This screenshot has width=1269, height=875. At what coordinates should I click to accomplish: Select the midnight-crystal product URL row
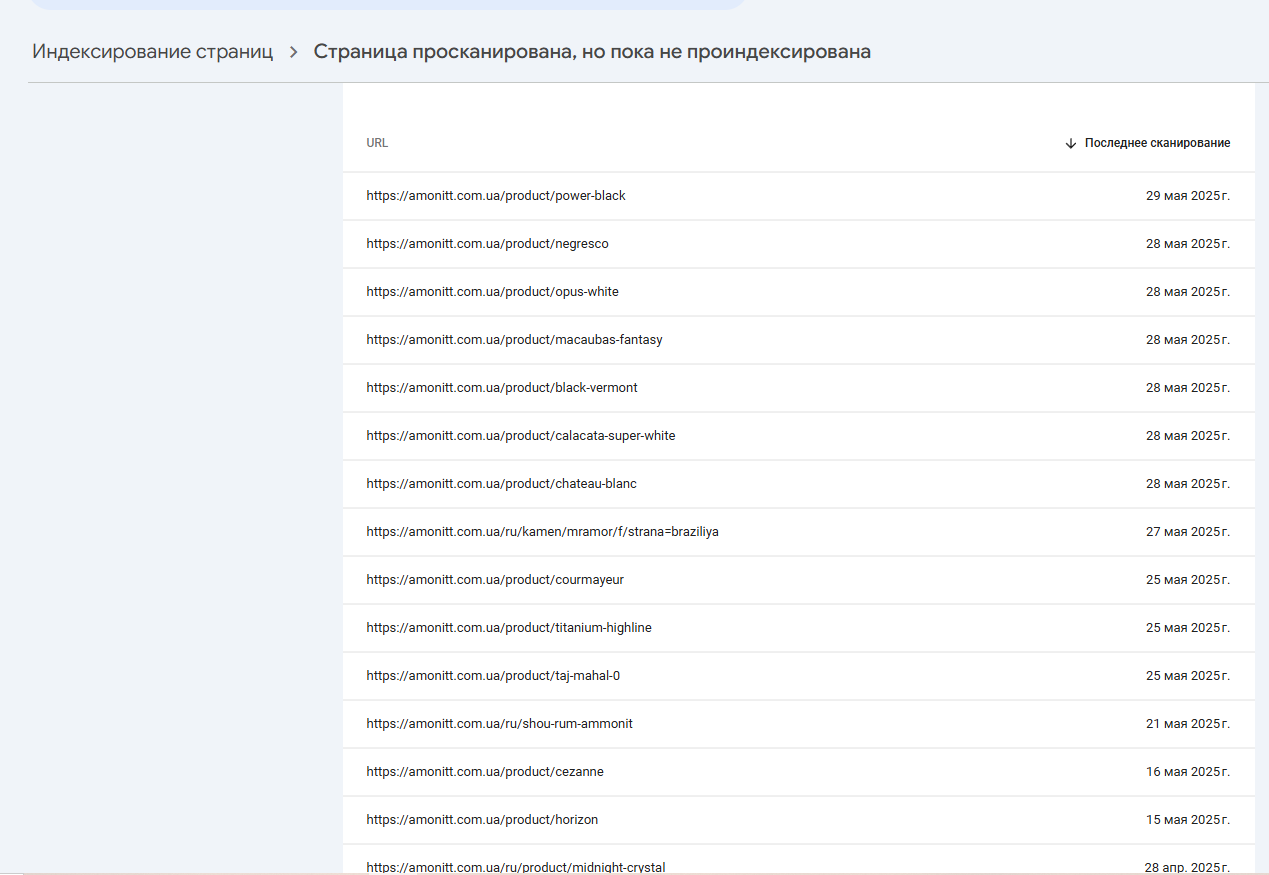pos(798,860)
